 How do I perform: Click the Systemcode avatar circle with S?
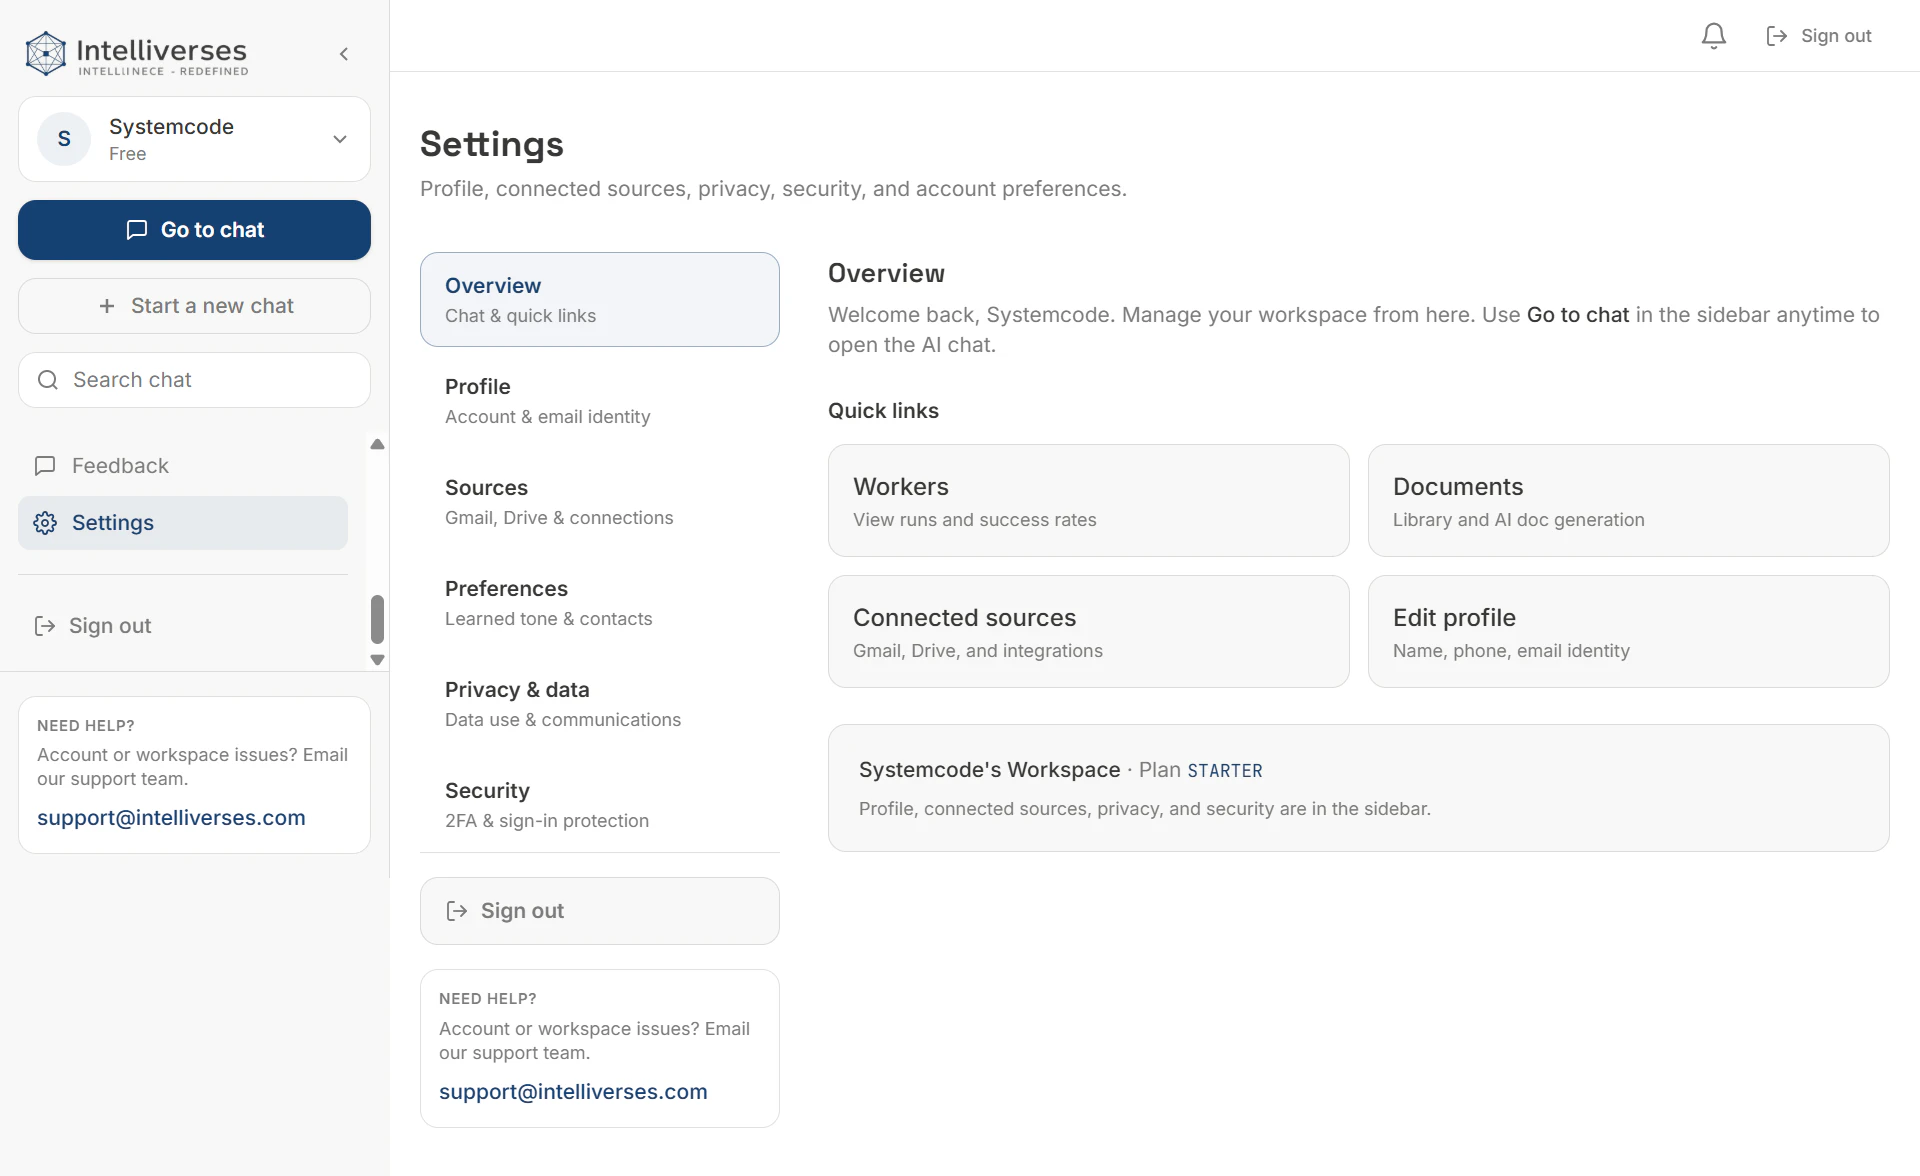pos(64,139)
